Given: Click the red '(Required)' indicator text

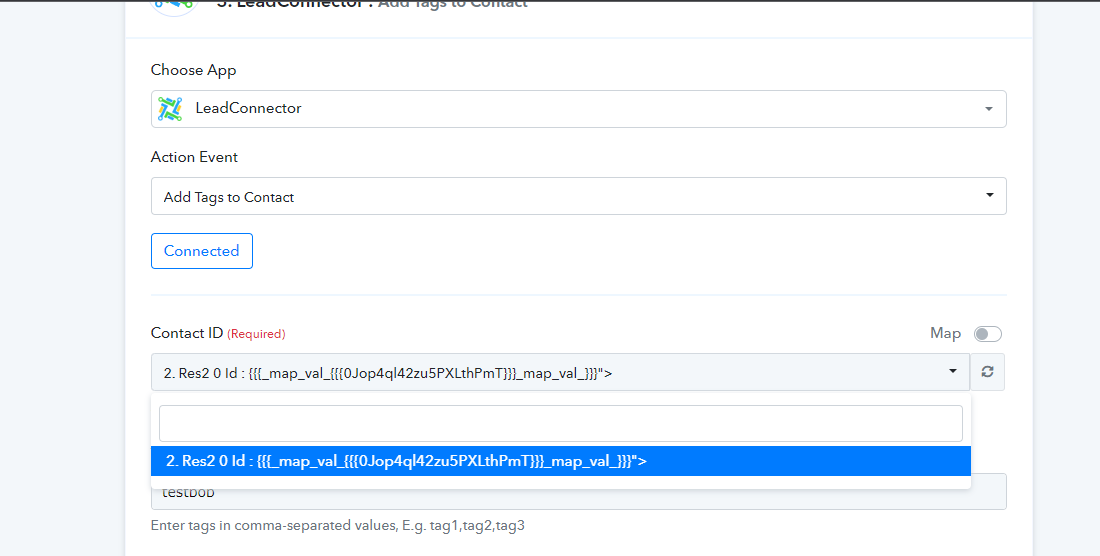Looking at the screenshot, I should pos(256,334).
